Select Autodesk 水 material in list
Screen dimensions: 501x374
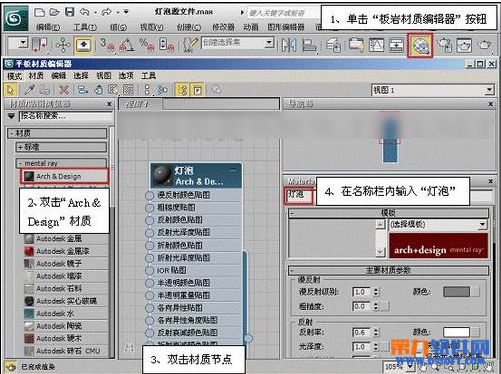tap(65, 314)
